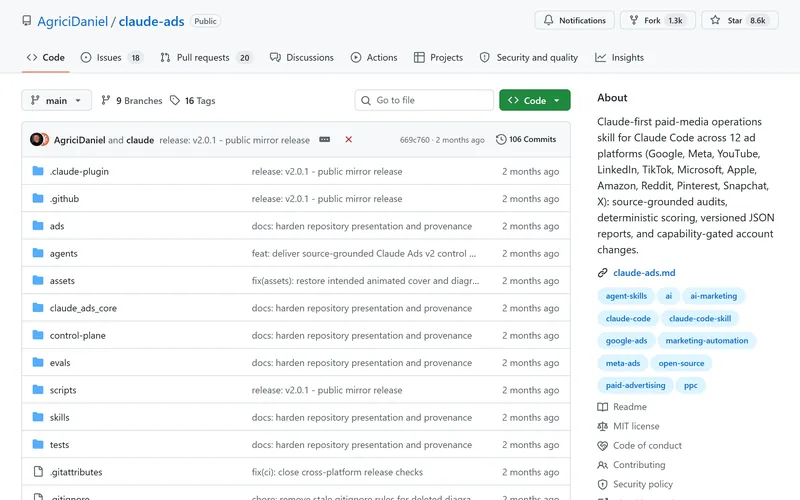Click the folder icon for skills
This screenshot has width=800, height=500.
click(x=38, y=416)
